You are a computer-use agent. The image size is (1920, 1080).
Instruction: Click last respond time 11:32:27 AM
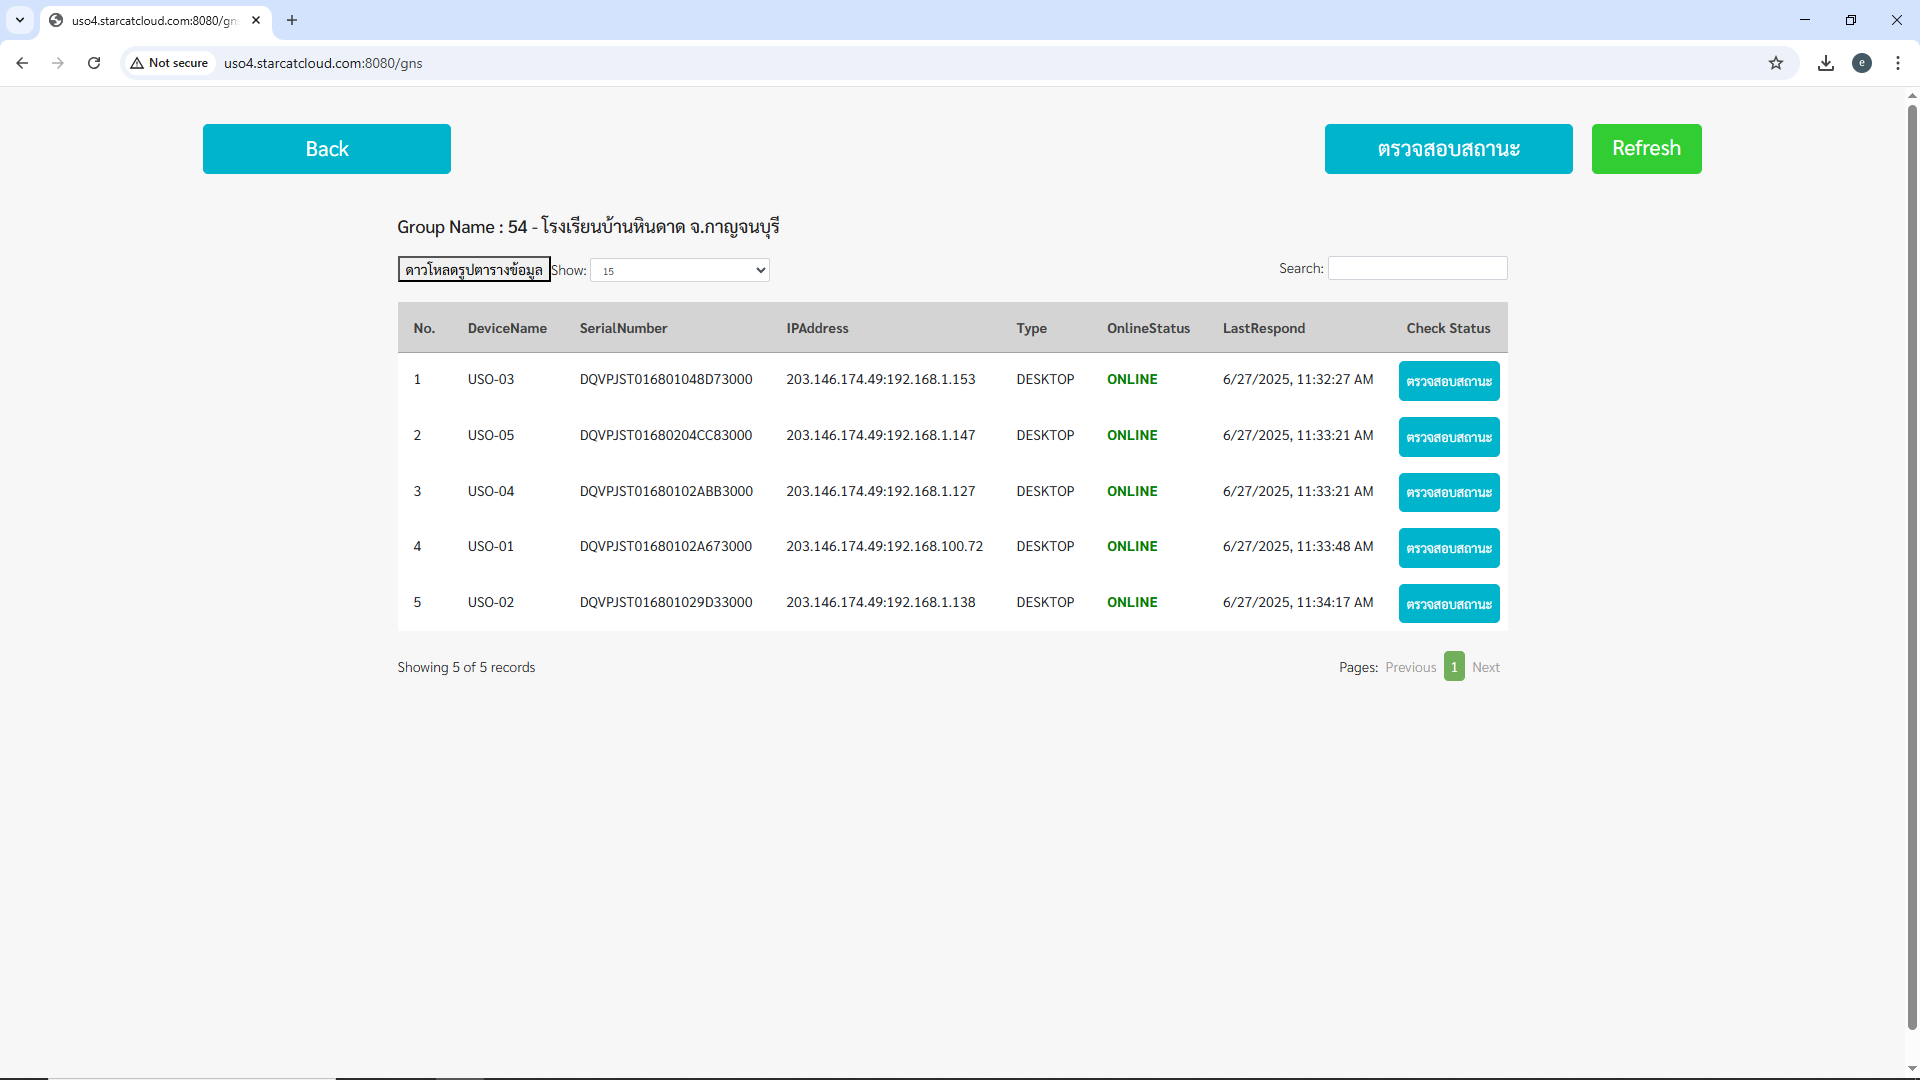(1298, 379)
